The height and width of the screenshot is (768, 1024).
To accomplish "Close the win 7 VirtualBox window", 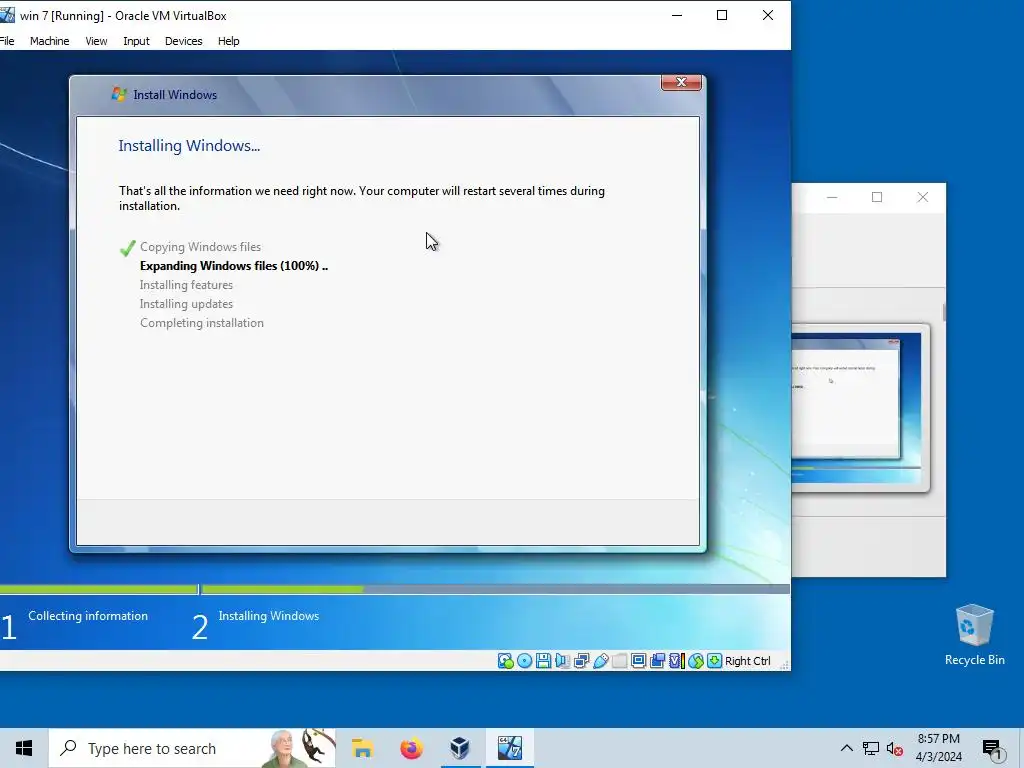I will coord(768,15).
